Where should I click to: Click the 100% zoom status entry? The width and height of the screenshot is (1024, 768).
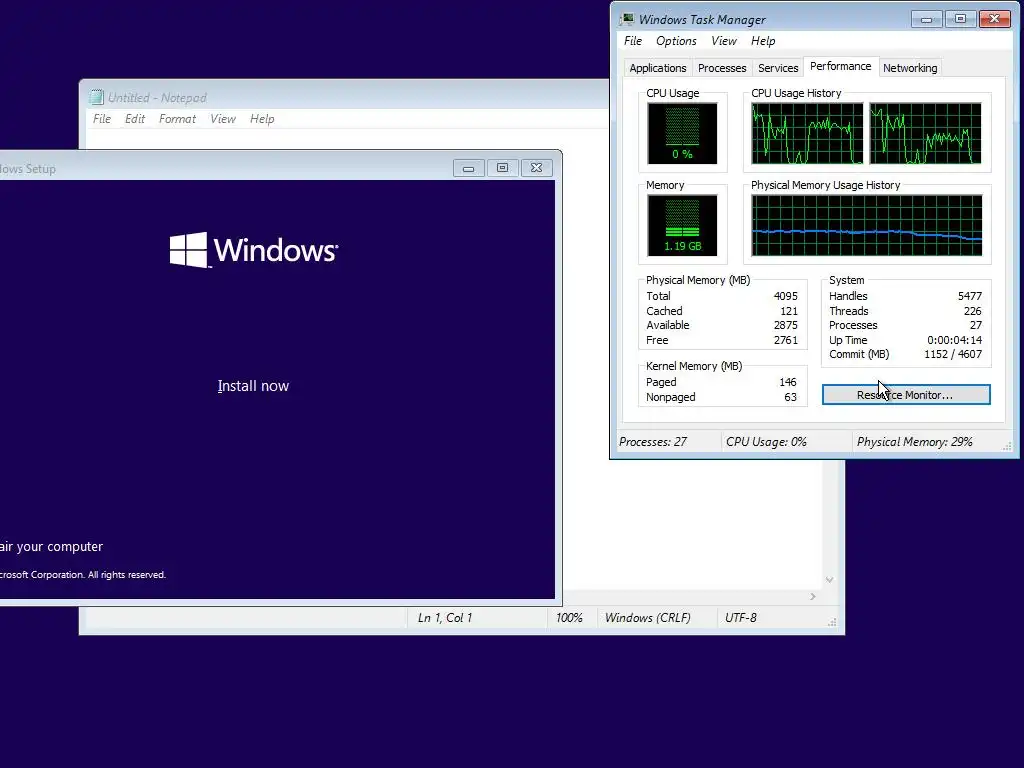click(569, 618)
